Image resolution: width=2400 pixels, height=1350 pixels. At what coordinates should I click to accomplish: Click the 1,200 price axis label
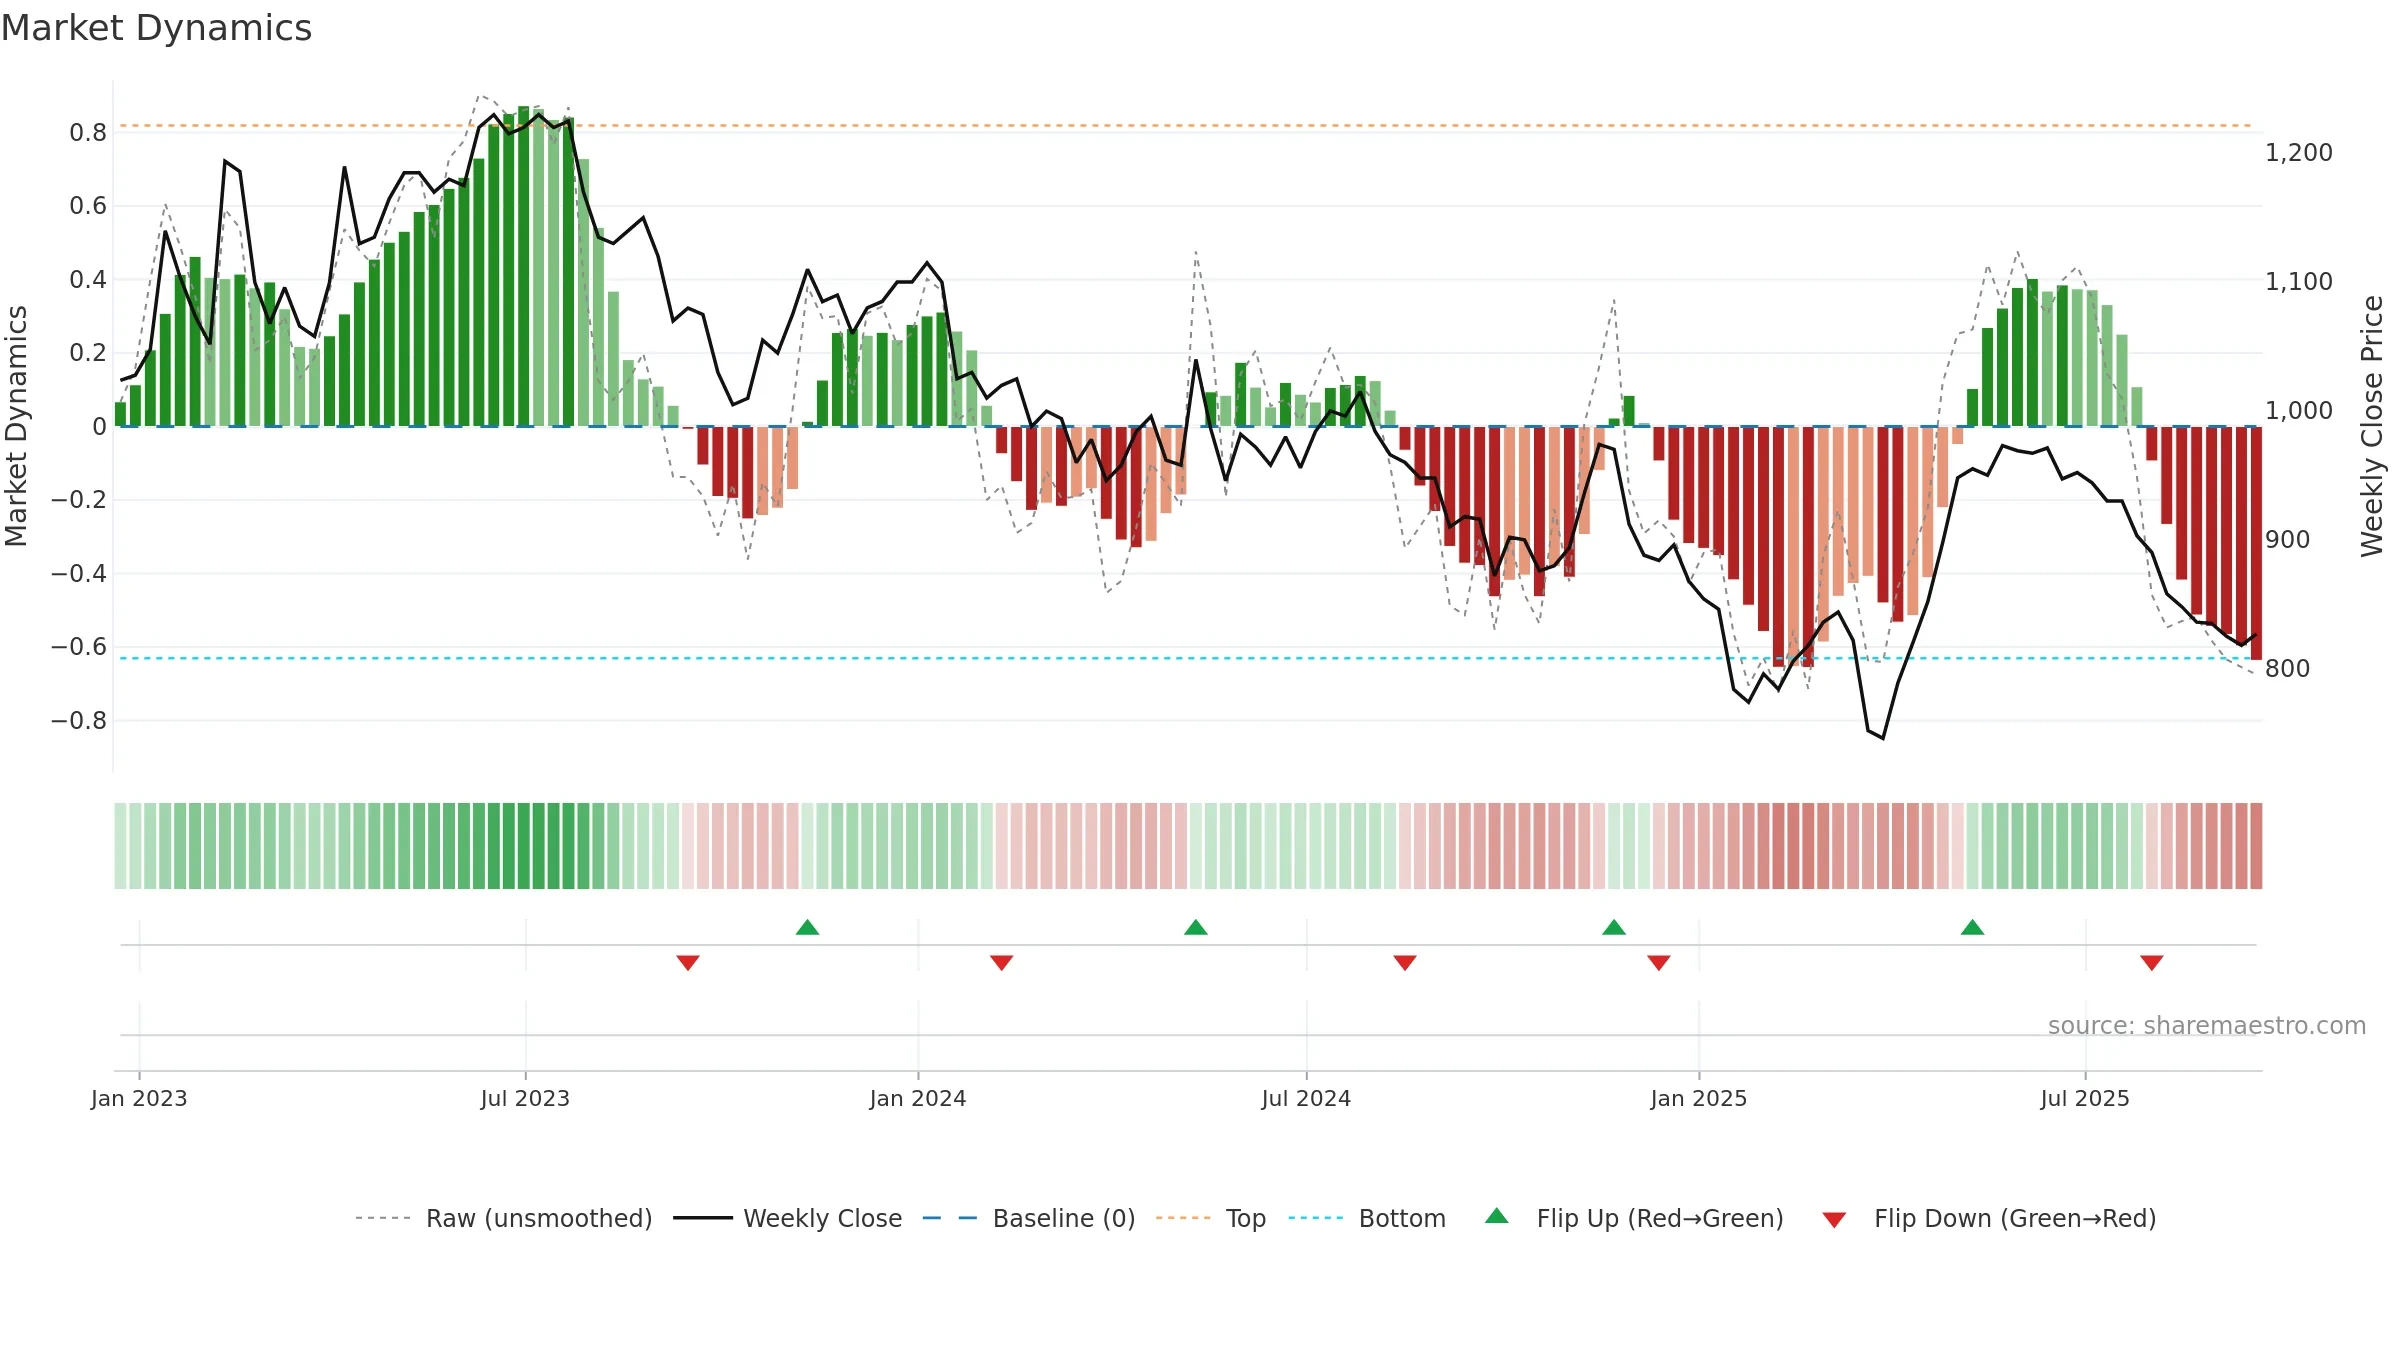tap(2299, 153)
